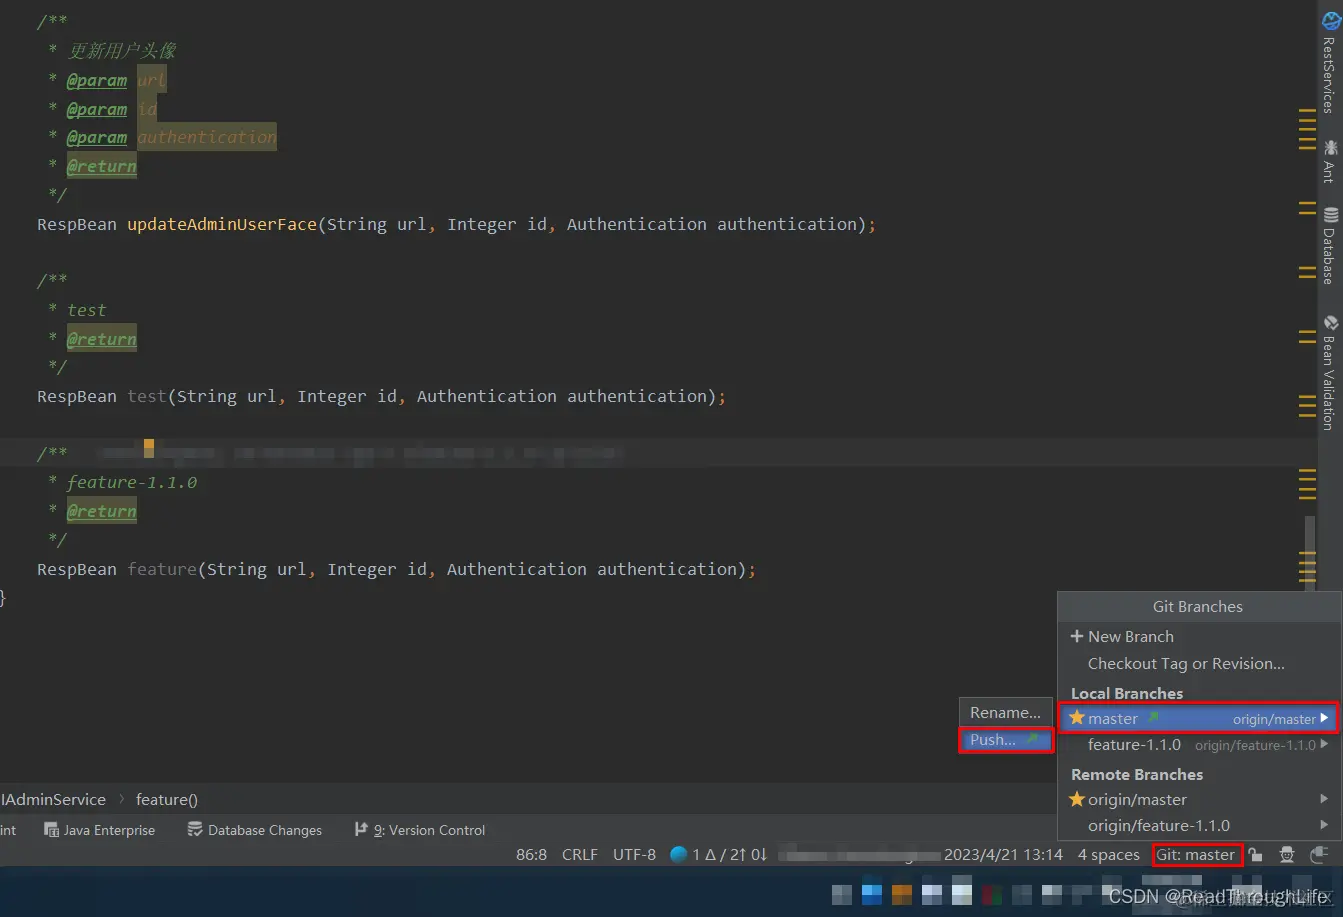Toggle favorite star on local master branch
1343x917 pixels.
coord(1077,718)
